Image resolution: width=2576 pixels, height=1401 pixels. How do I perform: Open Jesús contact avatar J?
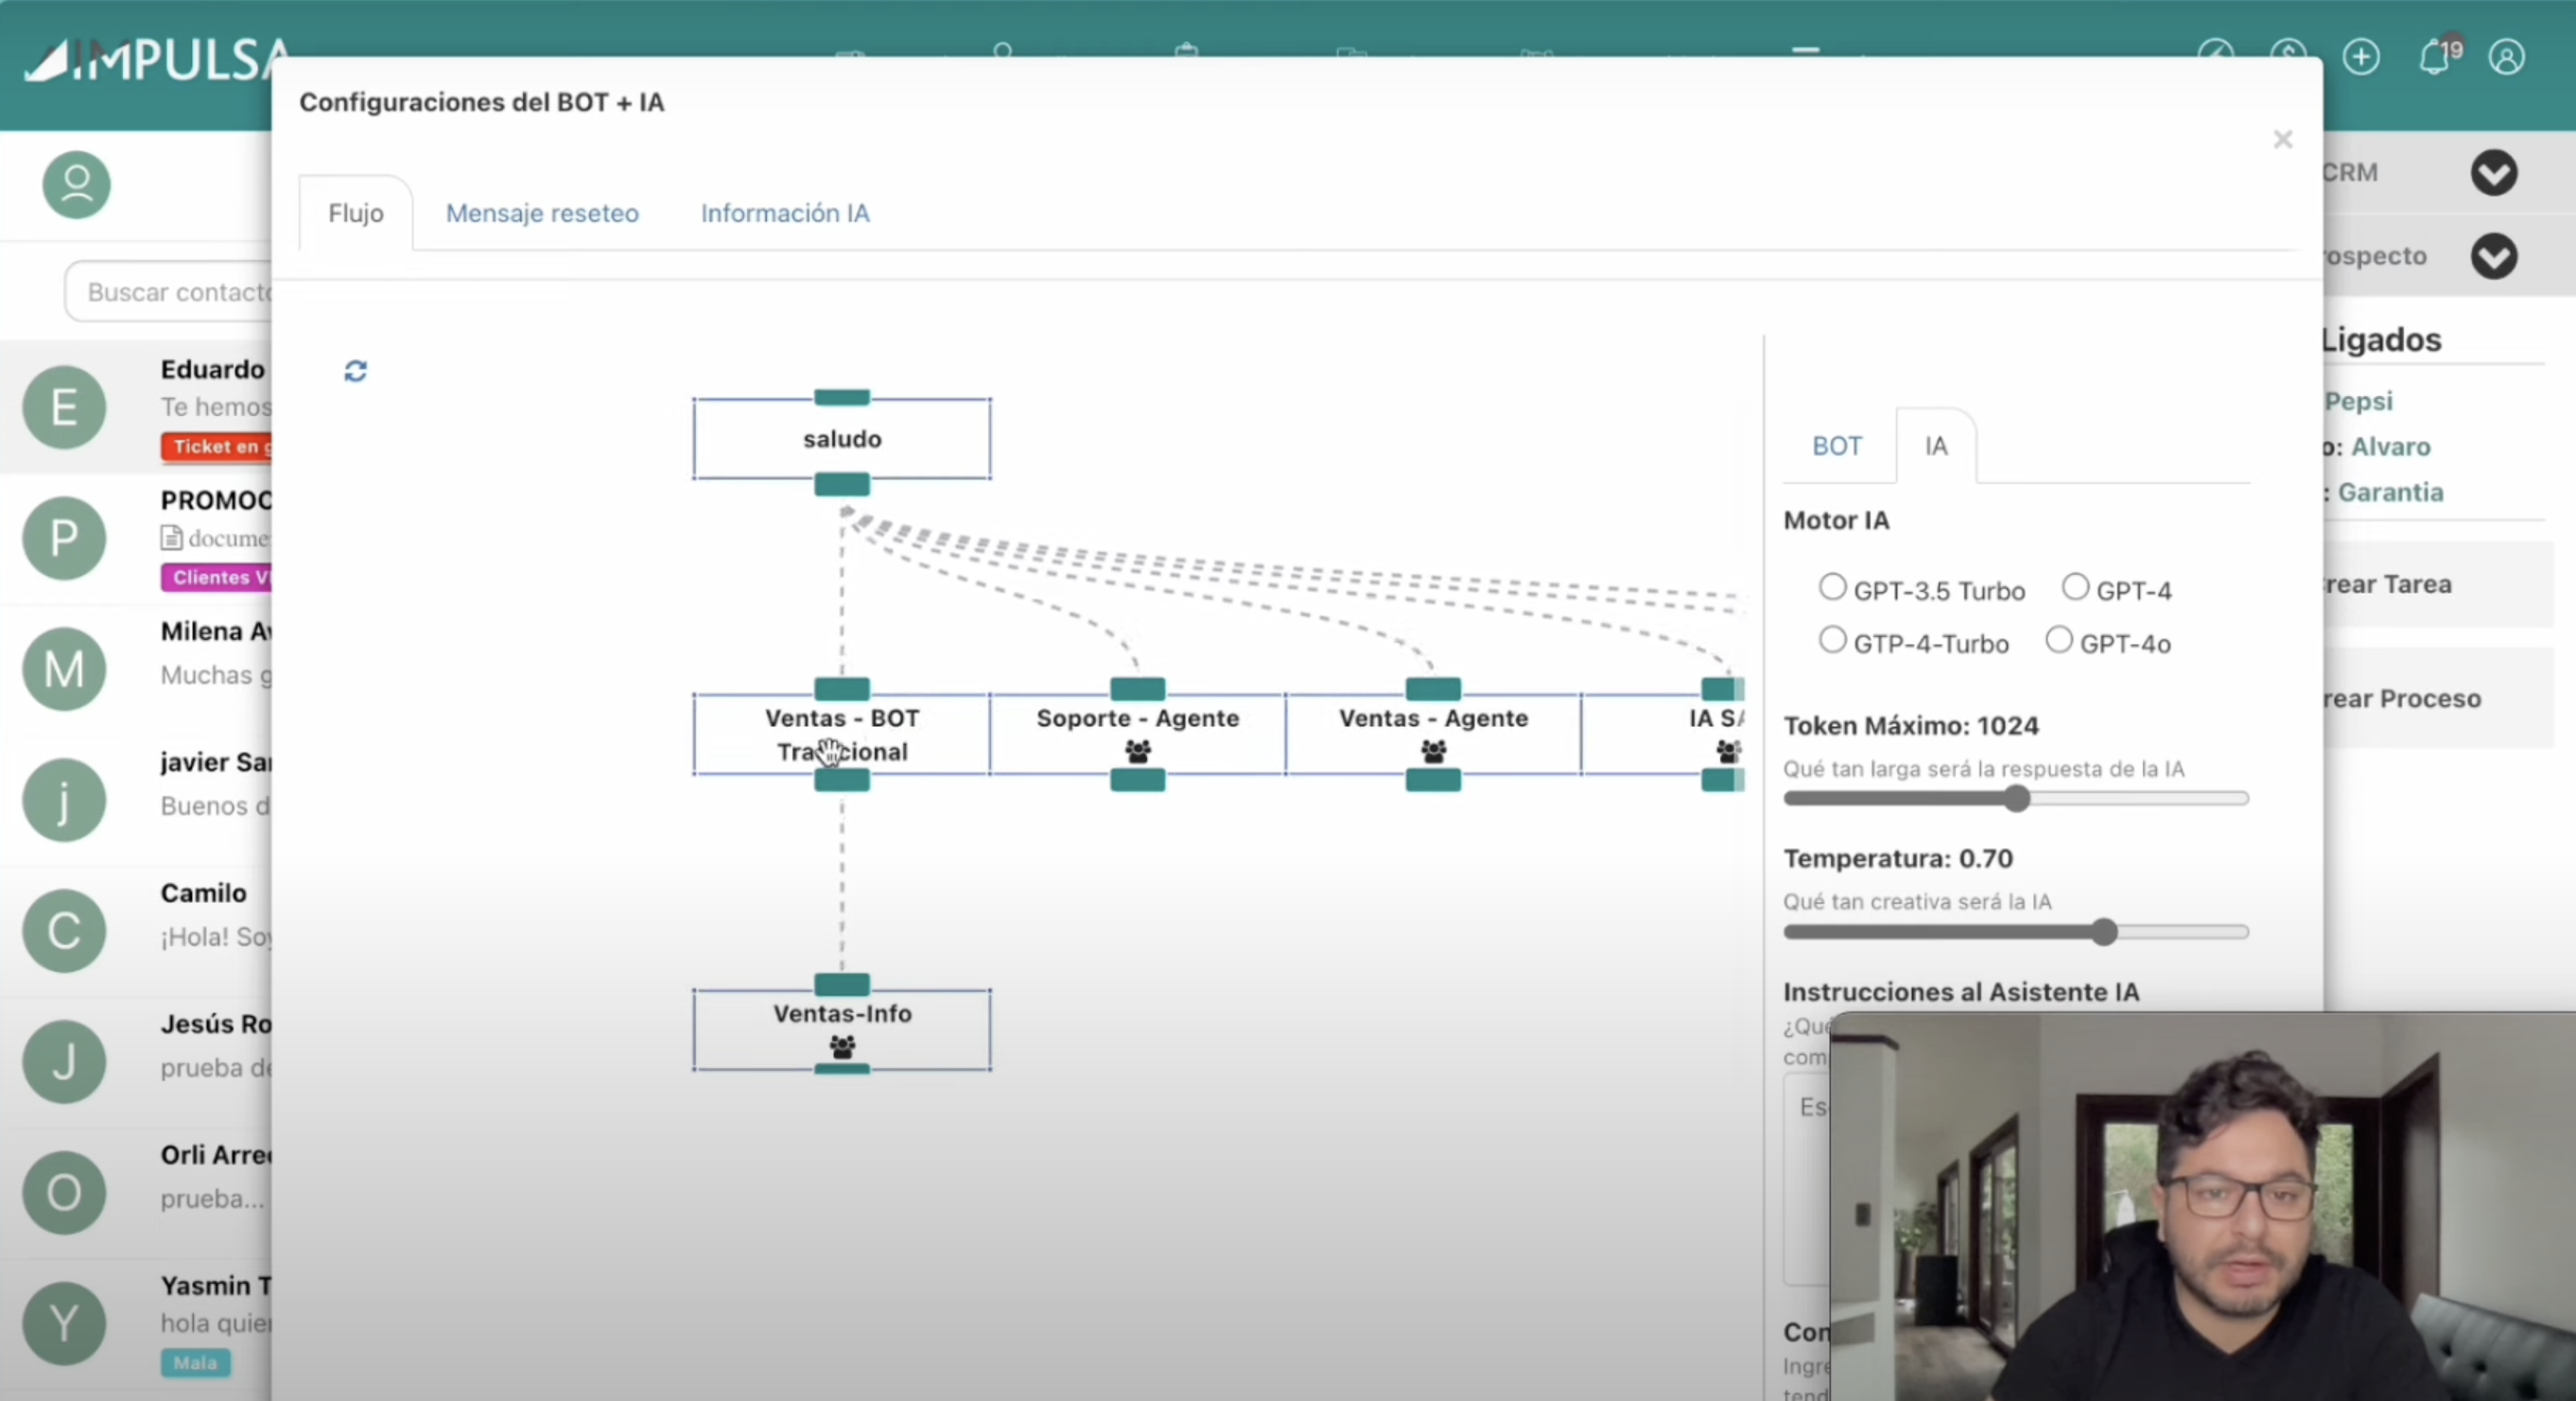[64, 1062]
